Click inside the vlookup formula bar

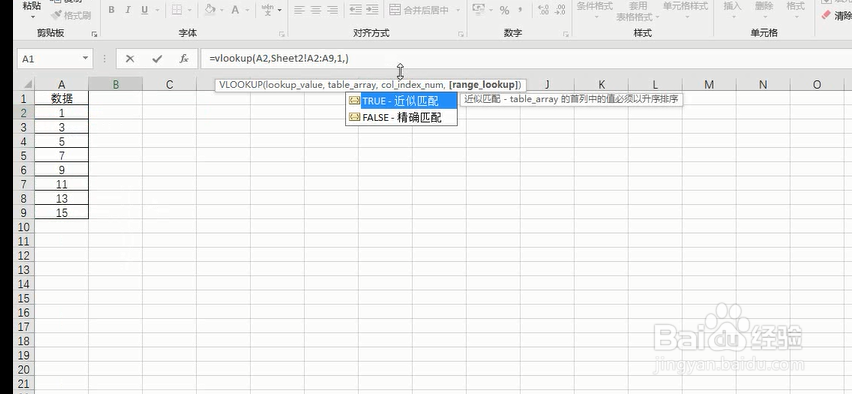[x=526, y=59]
